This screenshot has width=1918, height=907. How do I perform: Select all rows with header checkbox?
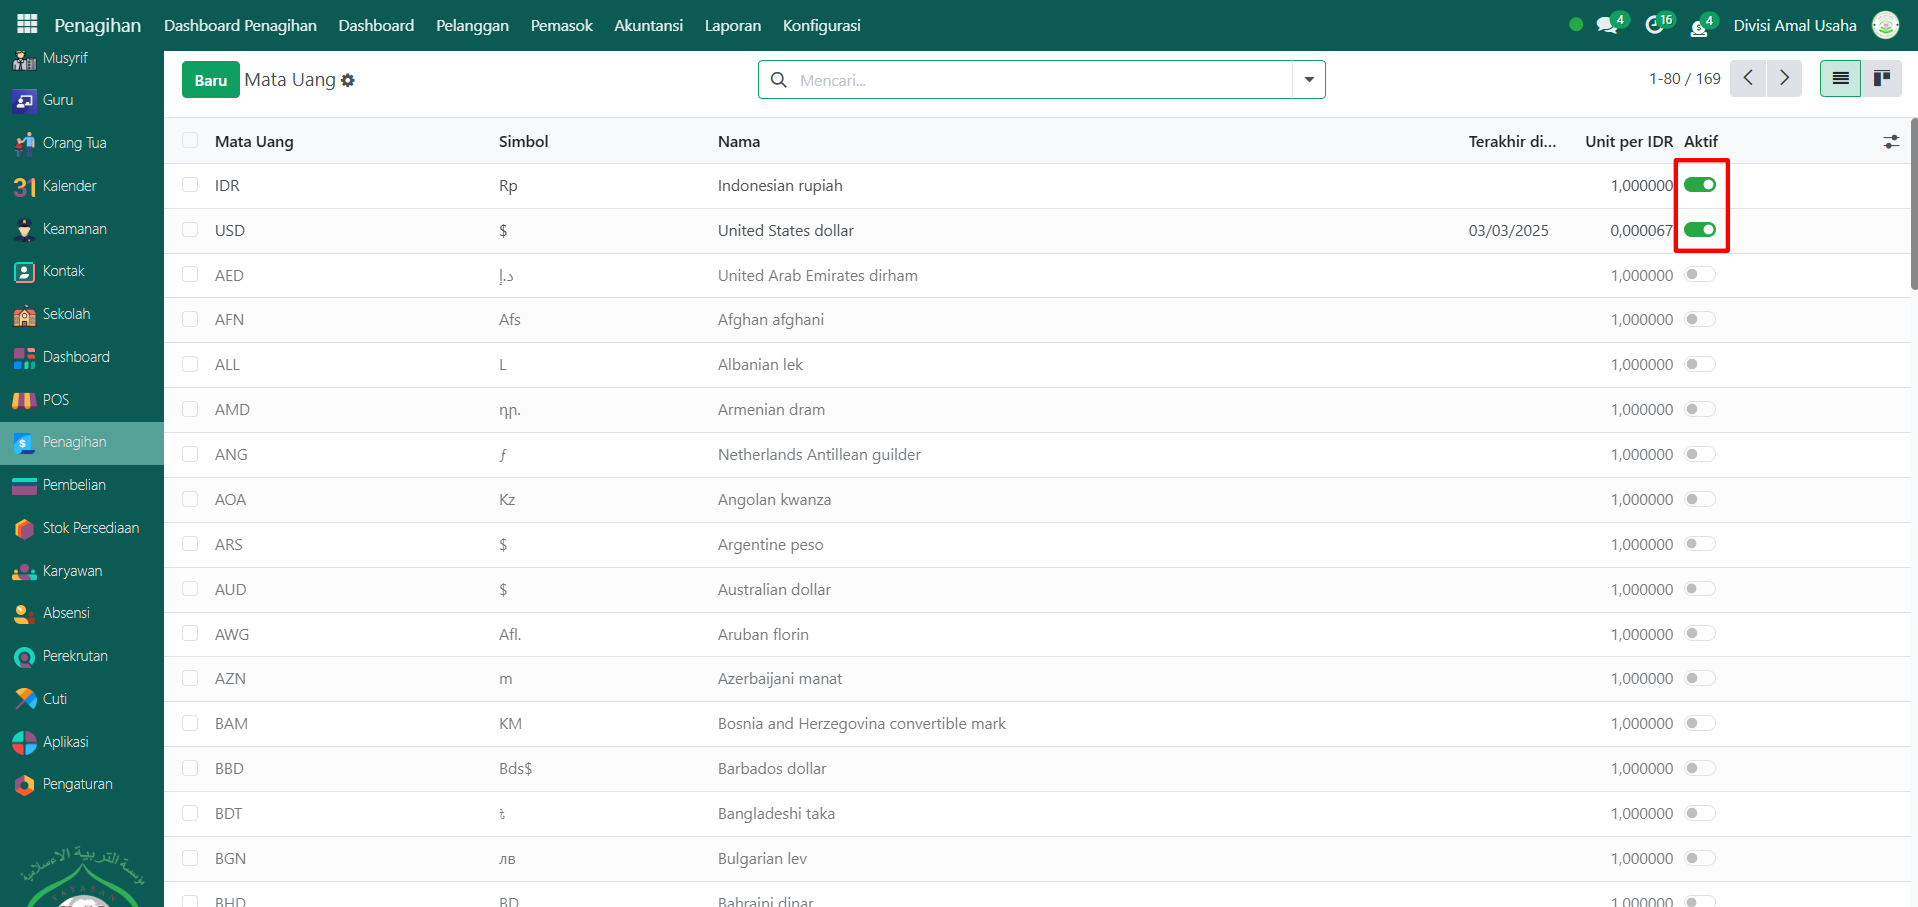coord(190,141)
